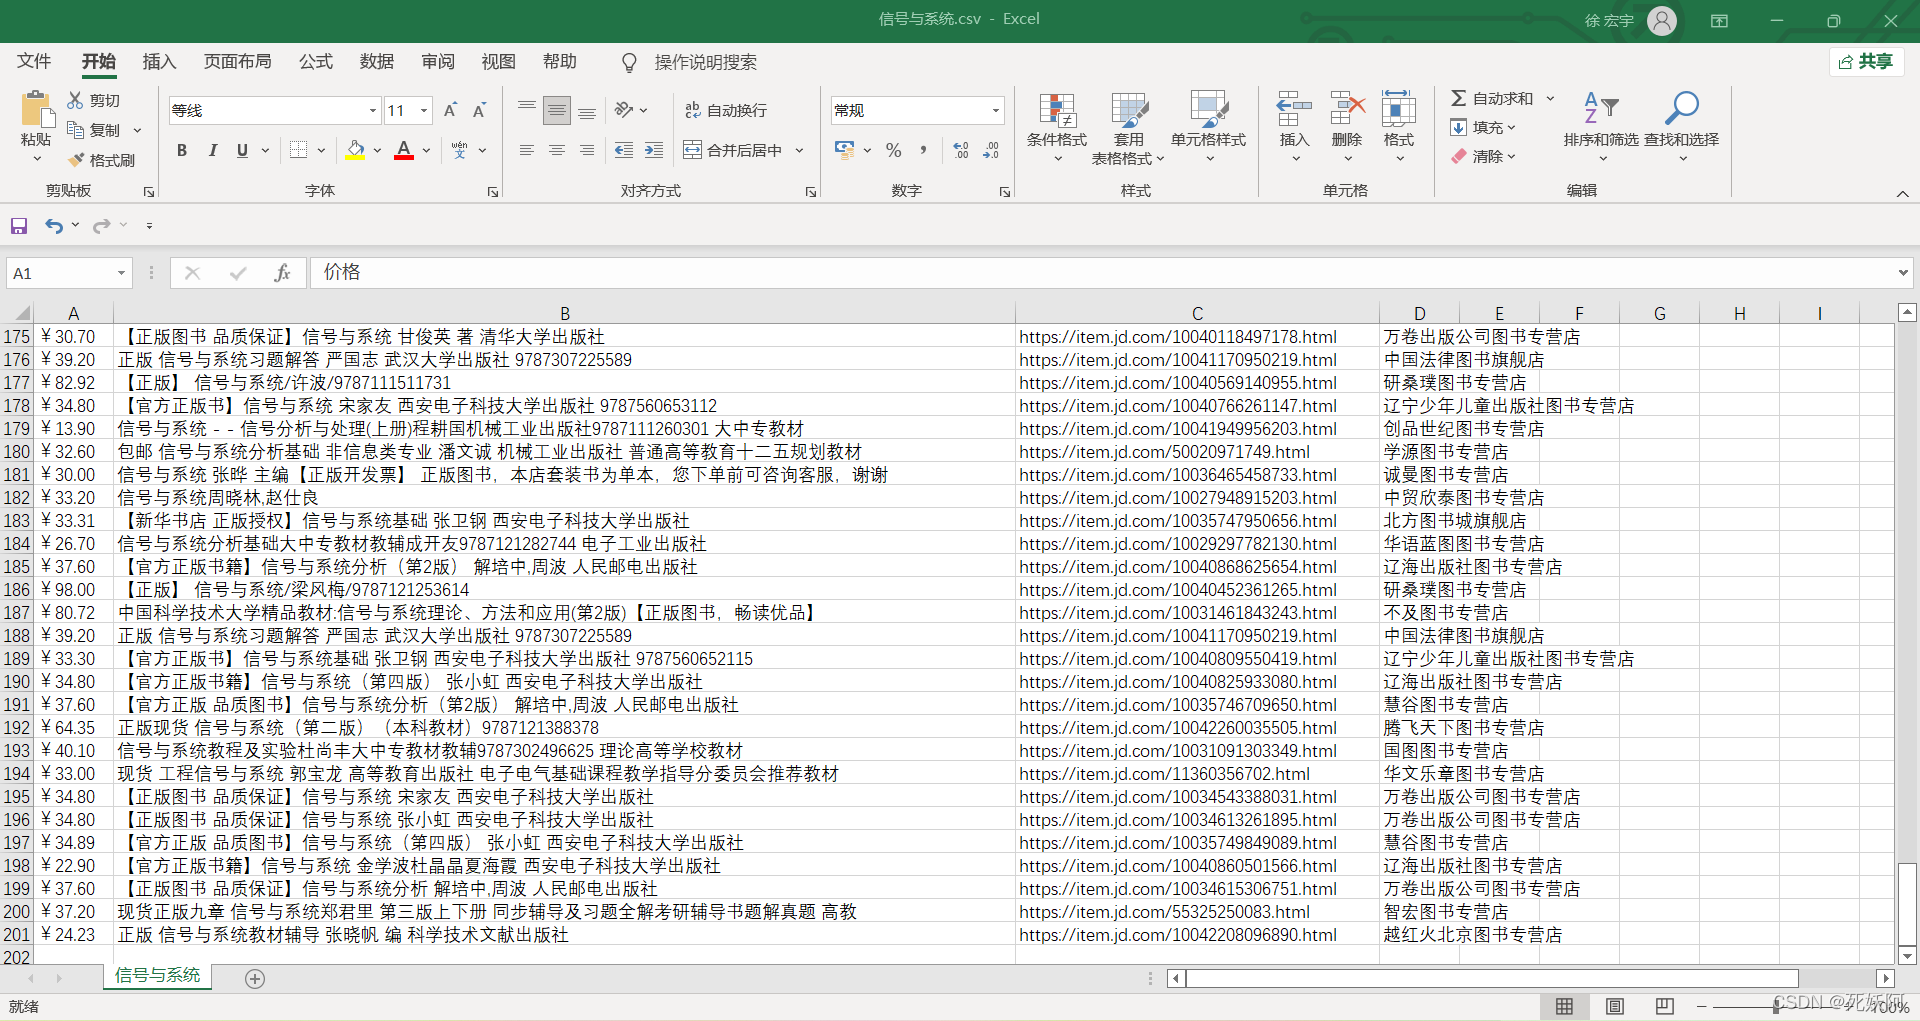Click the insert function fx icon
The height and width of the screenshot is (1021, 1920).
click(x=283, y=273)
